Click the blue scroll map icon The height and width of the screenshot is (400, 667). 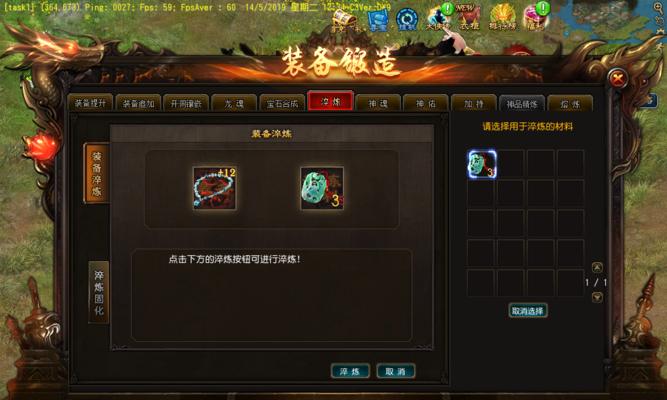coord(377,20)
